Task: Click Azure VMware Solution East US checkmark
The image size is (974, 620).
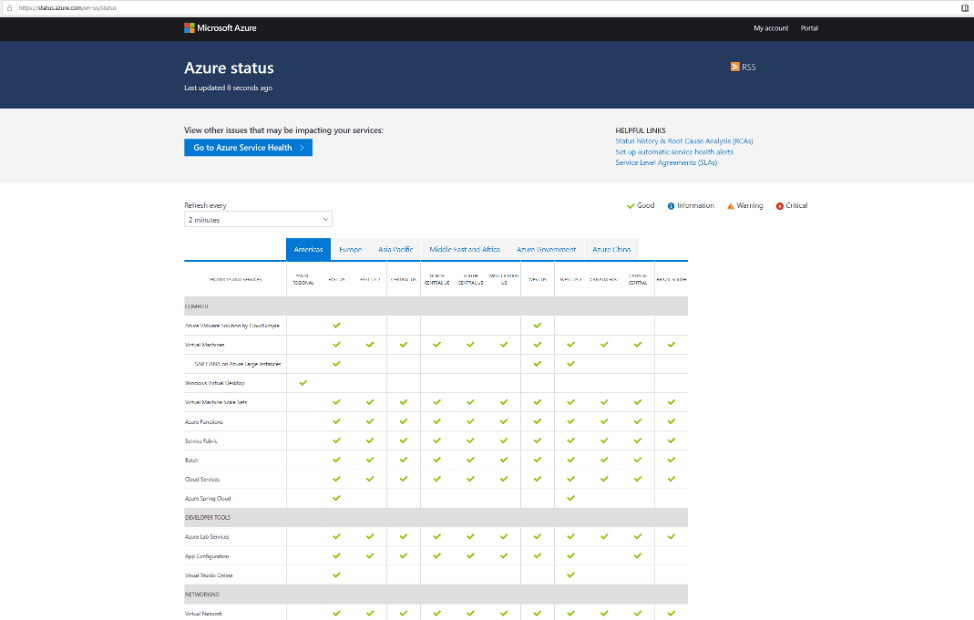Action: 337,326
